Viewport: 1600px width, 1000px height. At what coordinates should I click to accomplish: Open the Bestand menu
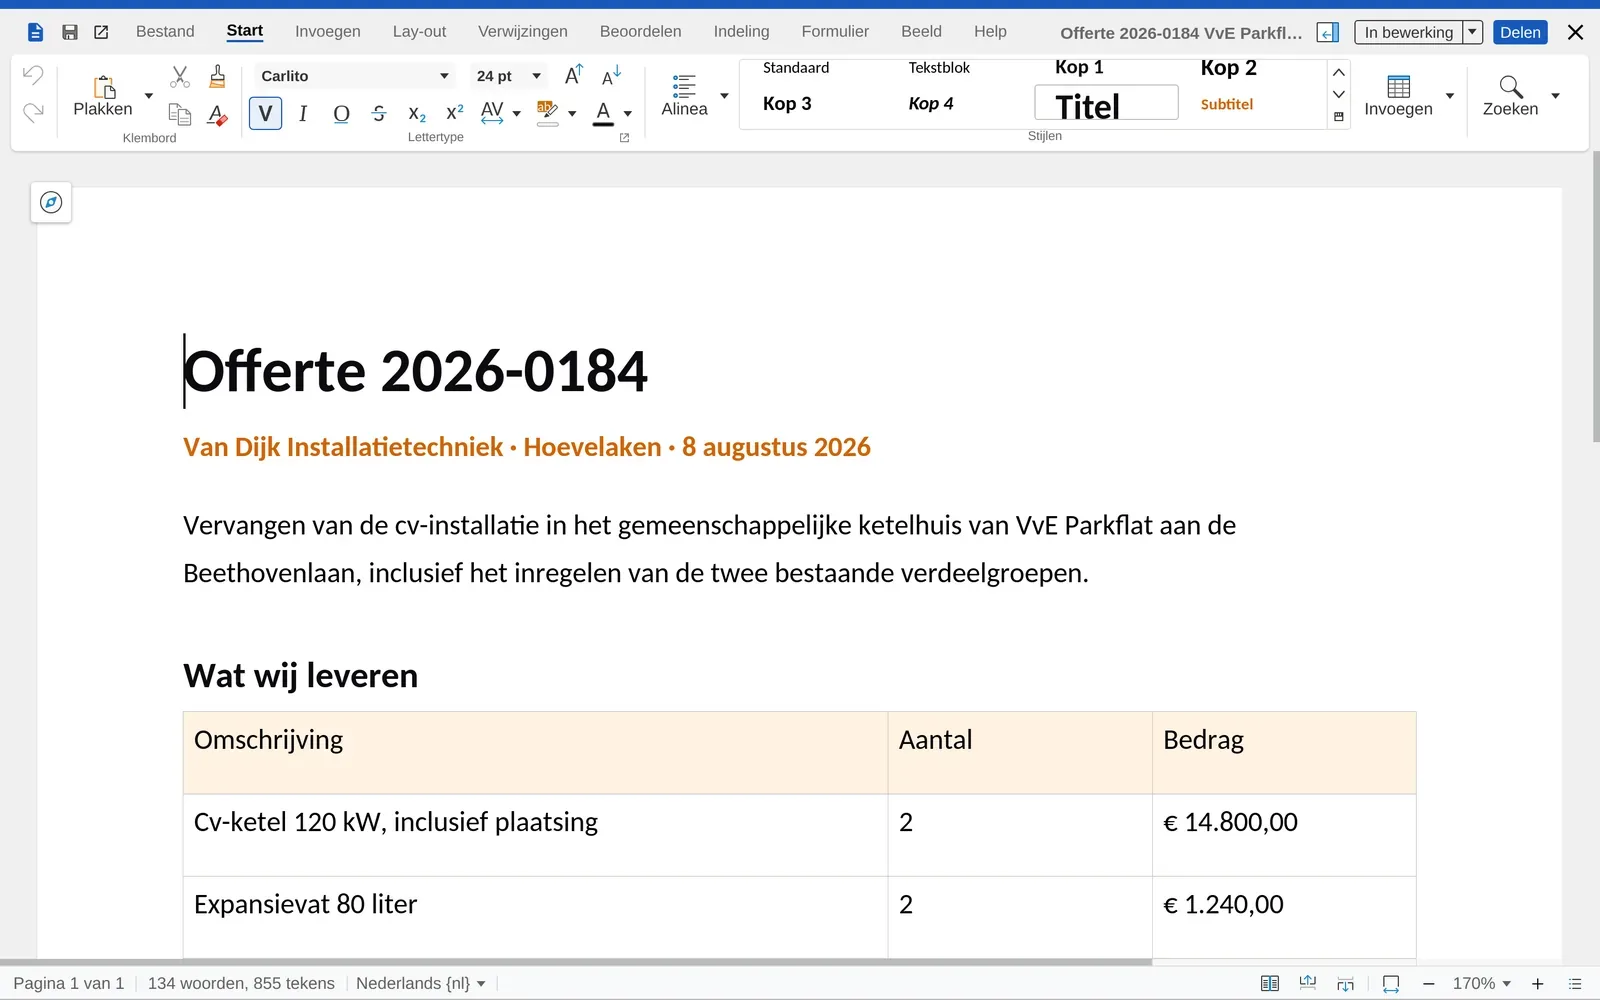point(165,32)
